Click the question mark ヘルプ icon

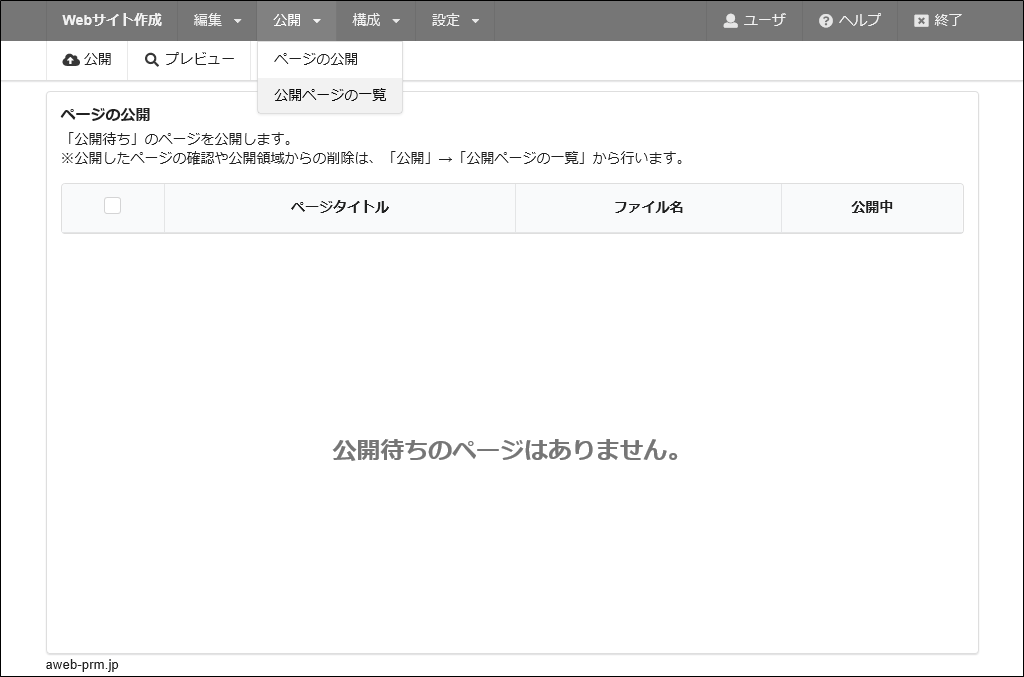coord(825,20)
